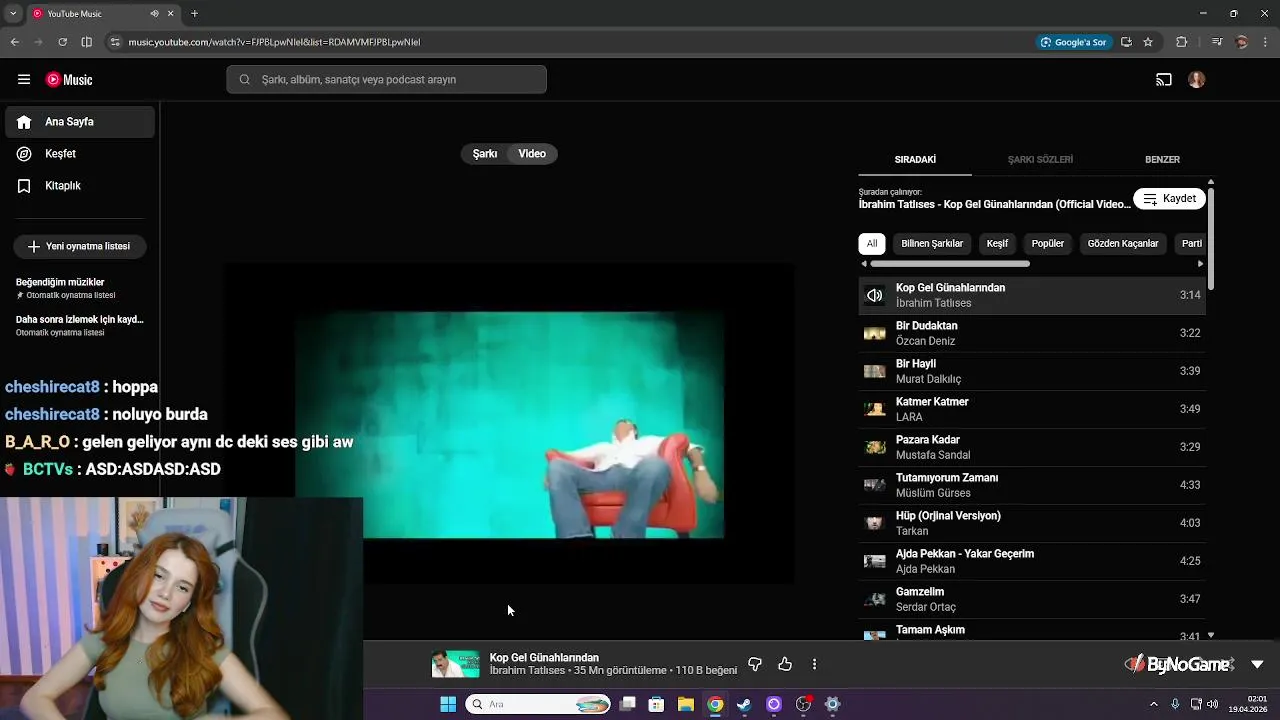The image size is (1280, 720).
Task: Open the player bar three-dot menu
Action: (x=814, y=664)
